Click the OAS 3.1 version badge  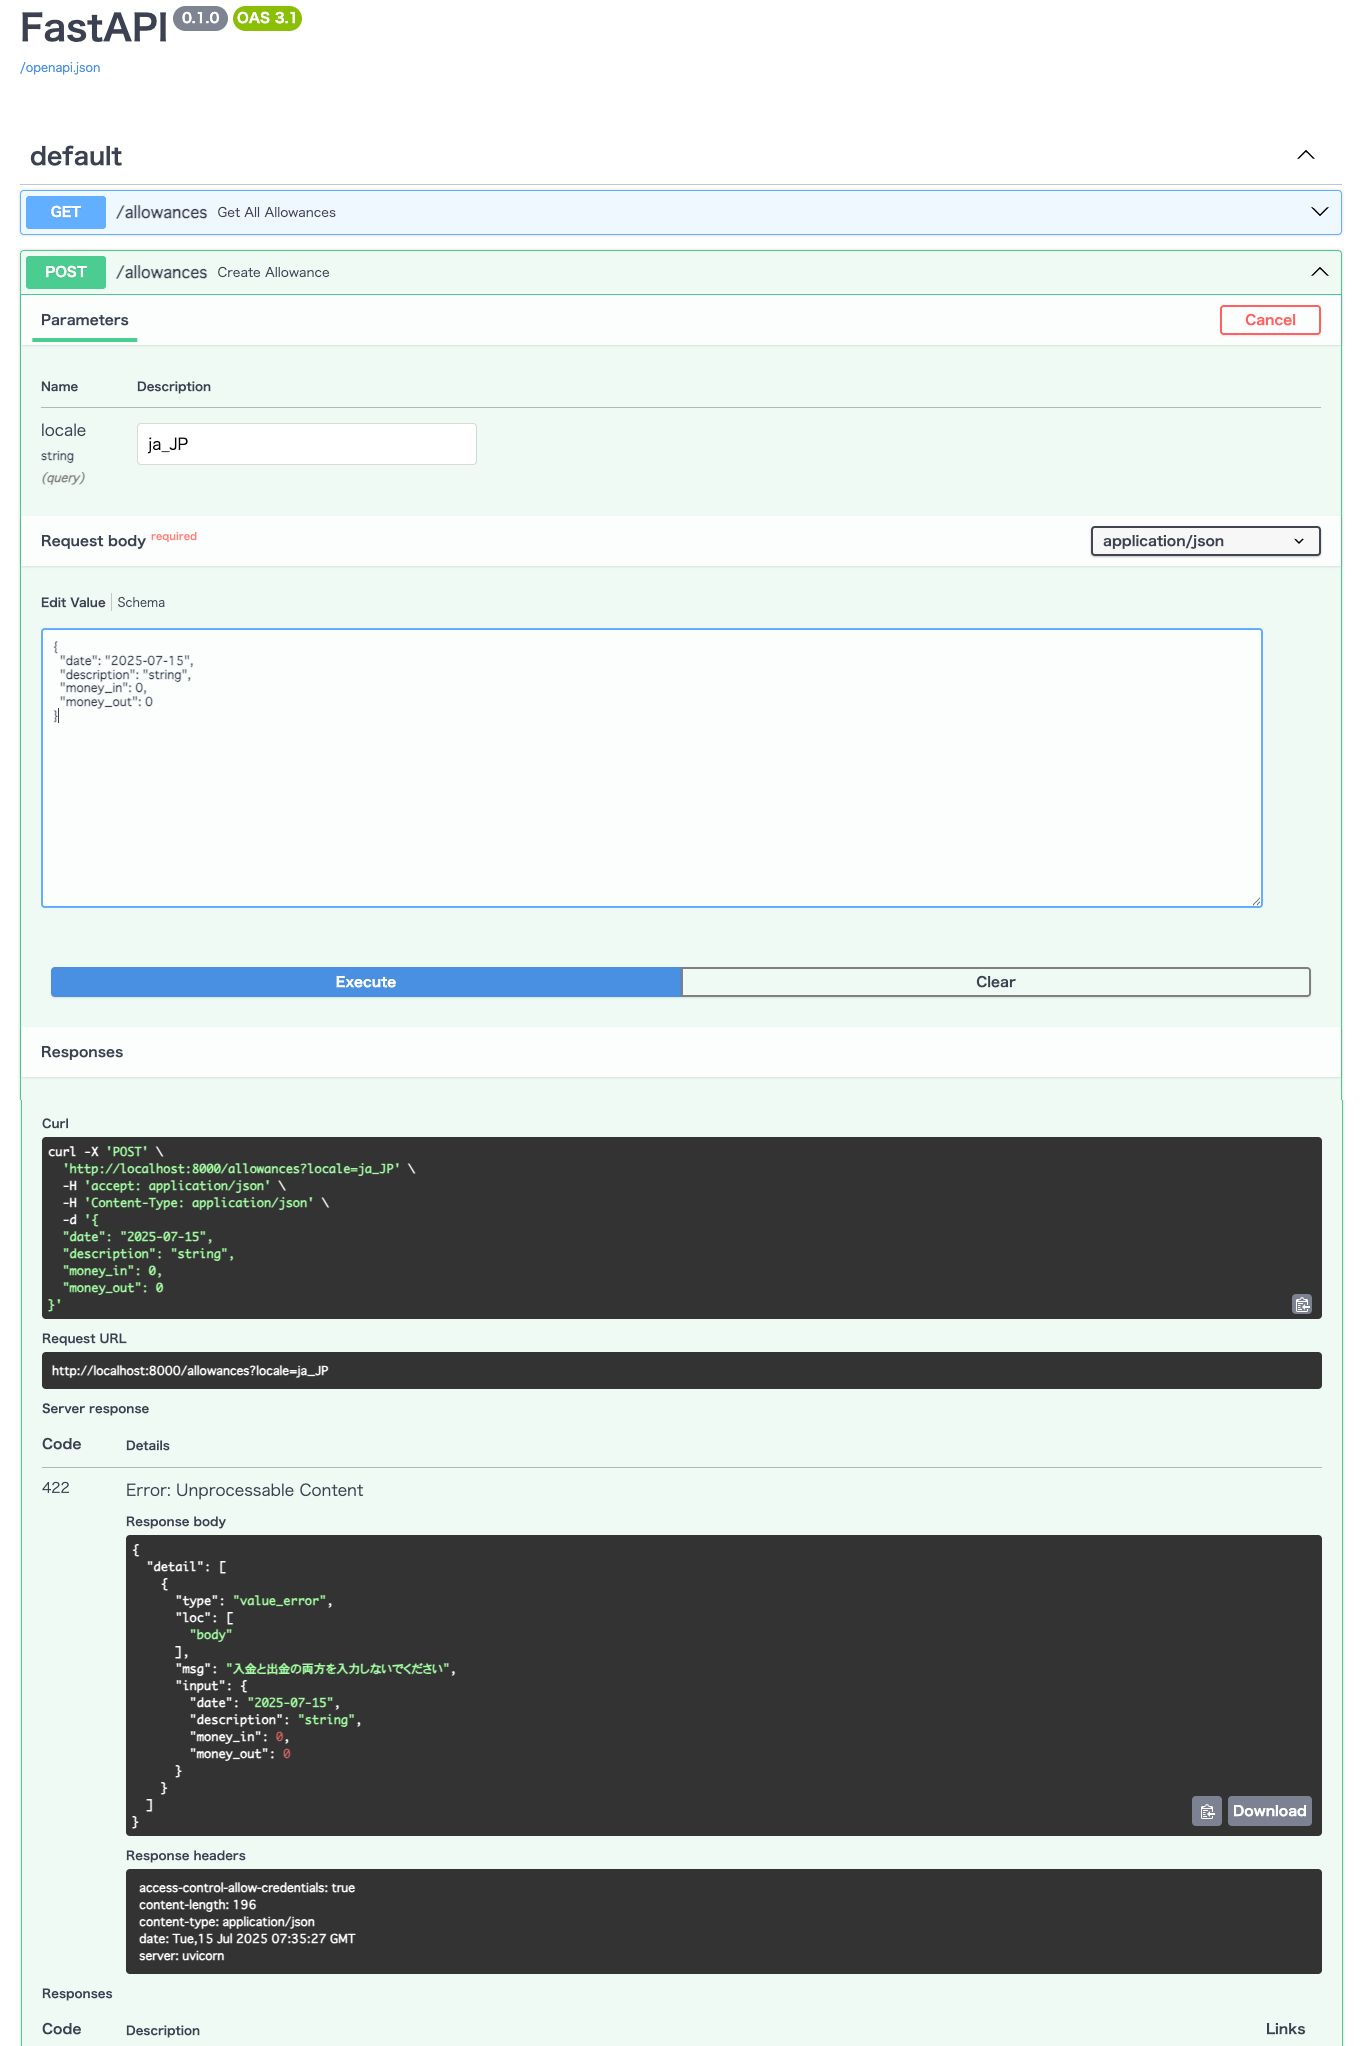[x=267, y=18]
